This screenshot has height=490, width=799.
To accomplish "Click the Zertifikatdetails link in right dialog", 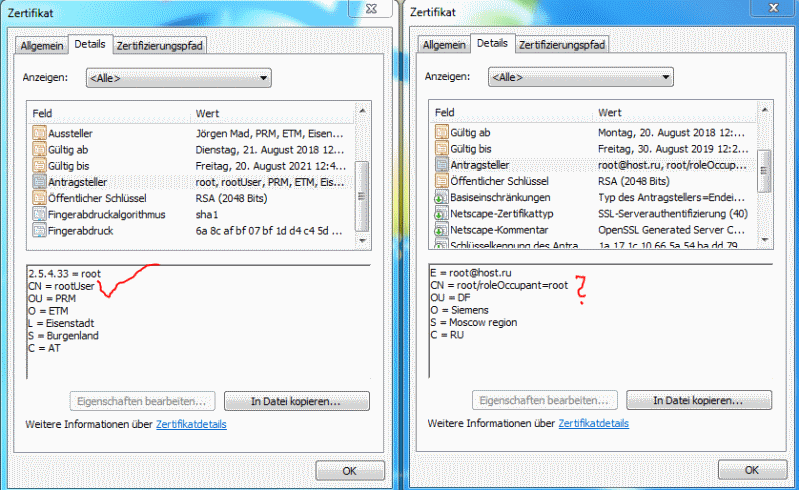I will click(x=593, y=423).
